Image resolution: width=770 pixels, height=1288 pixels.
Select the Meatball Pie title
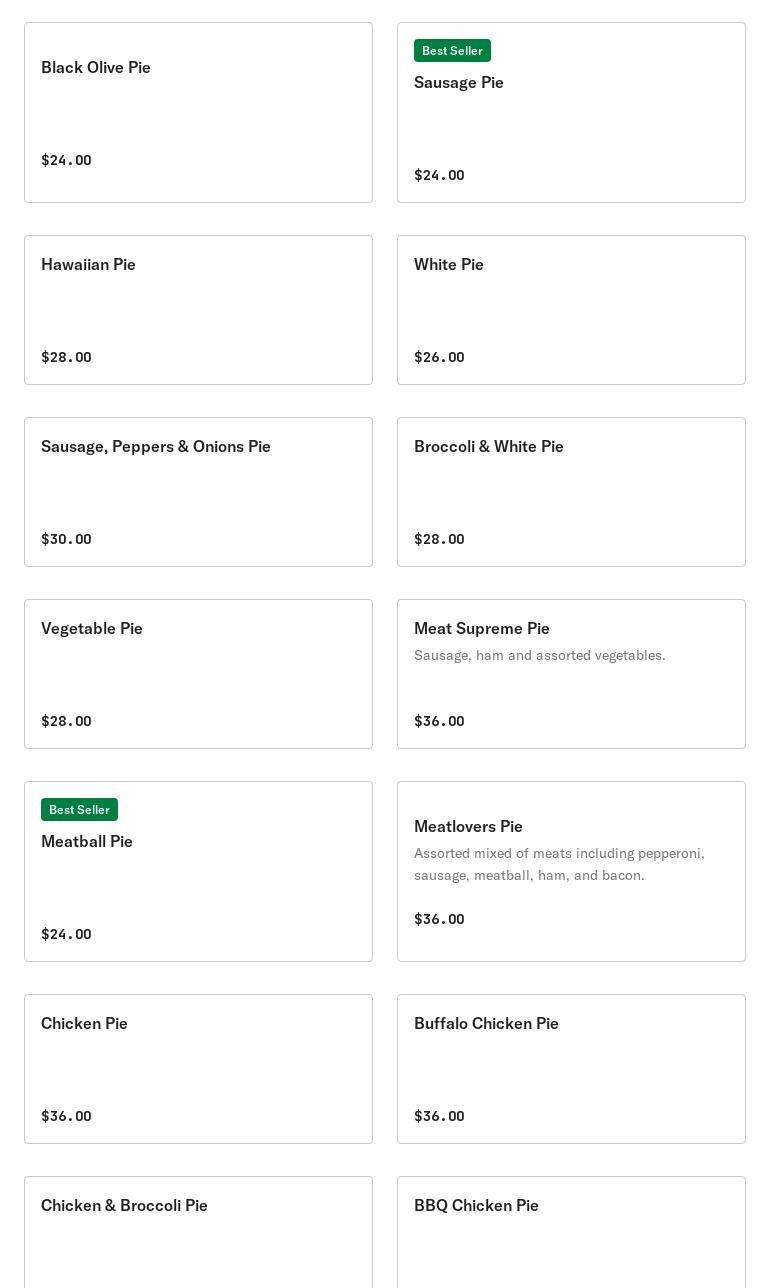click(87, 841)
